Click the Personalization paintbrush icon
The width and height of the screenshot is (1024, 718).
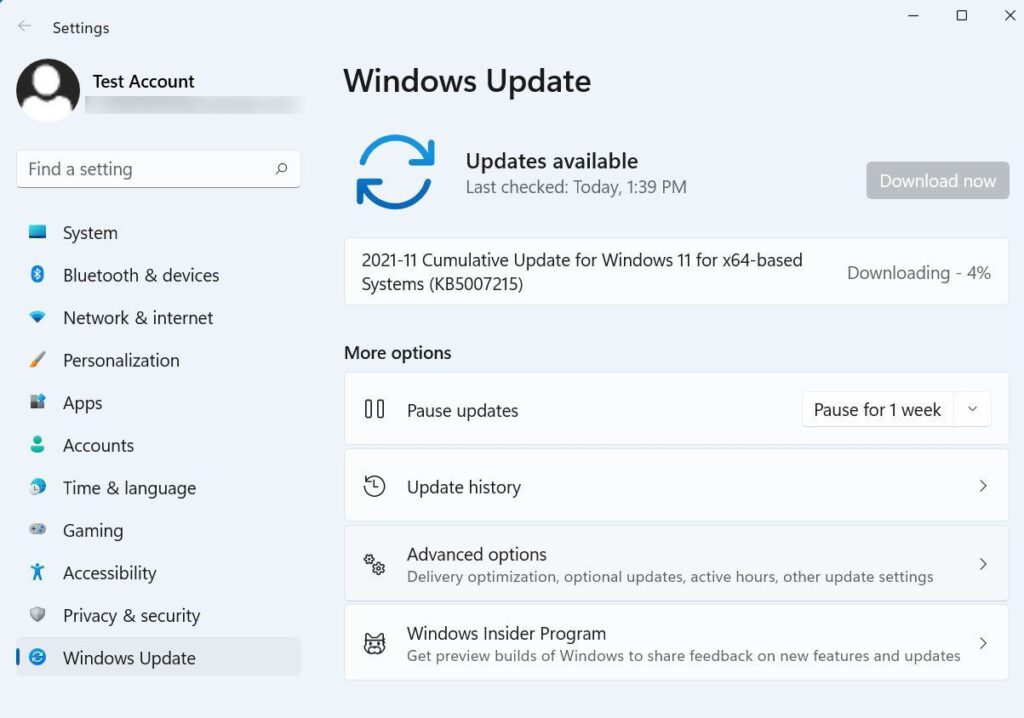coord(37,359)
